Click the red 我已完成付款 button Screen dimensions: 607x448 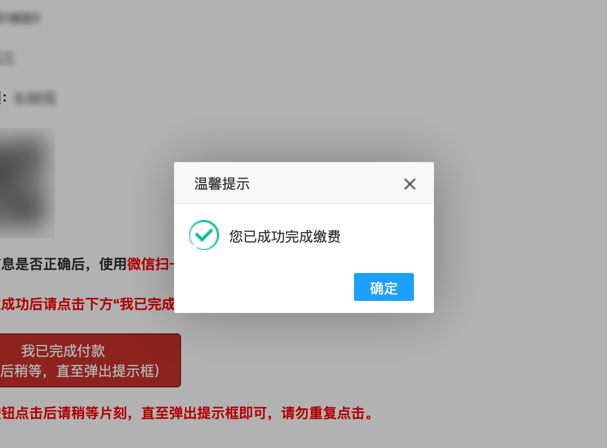[90, 360]
